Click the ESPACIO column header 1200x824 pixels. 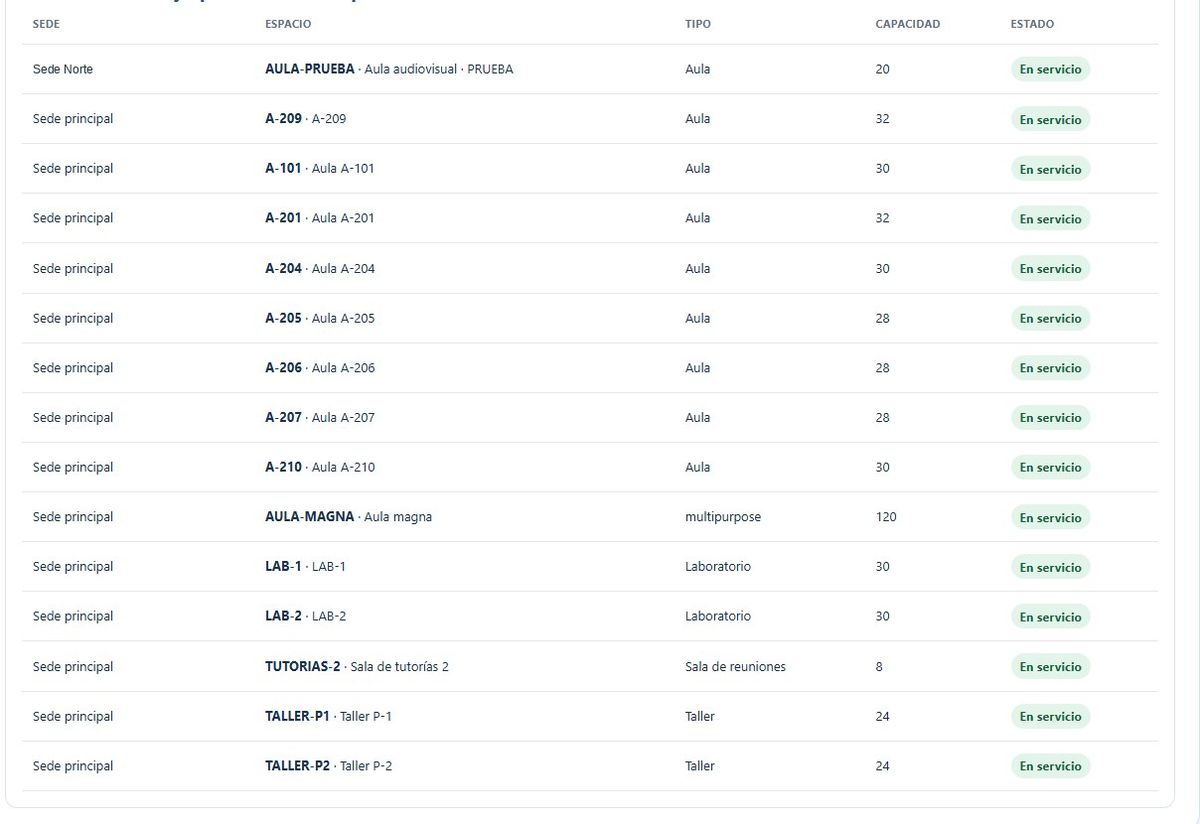click(288, 24)
